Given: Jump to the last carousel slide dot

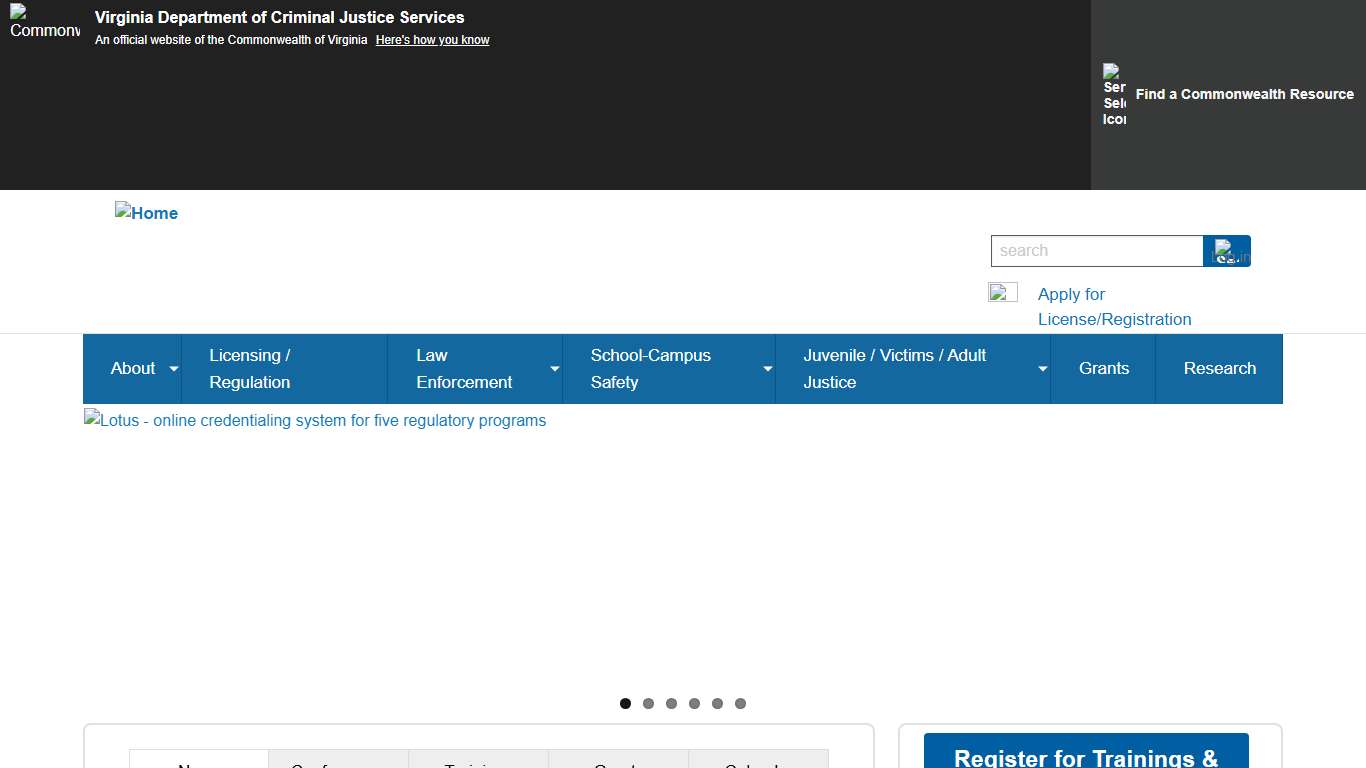Looking at the screenshot, I should pos(740,704).
